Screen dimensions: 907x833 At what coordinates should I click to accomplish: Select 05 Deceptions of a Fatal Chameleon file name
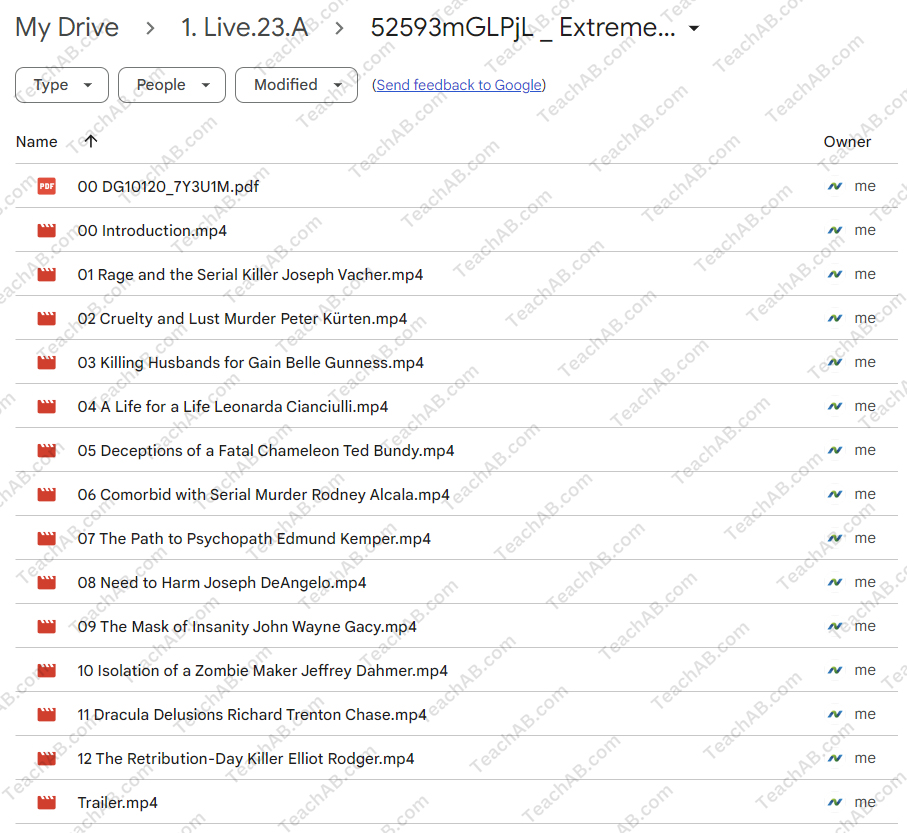pyautogui.click(x=266, y=450)
